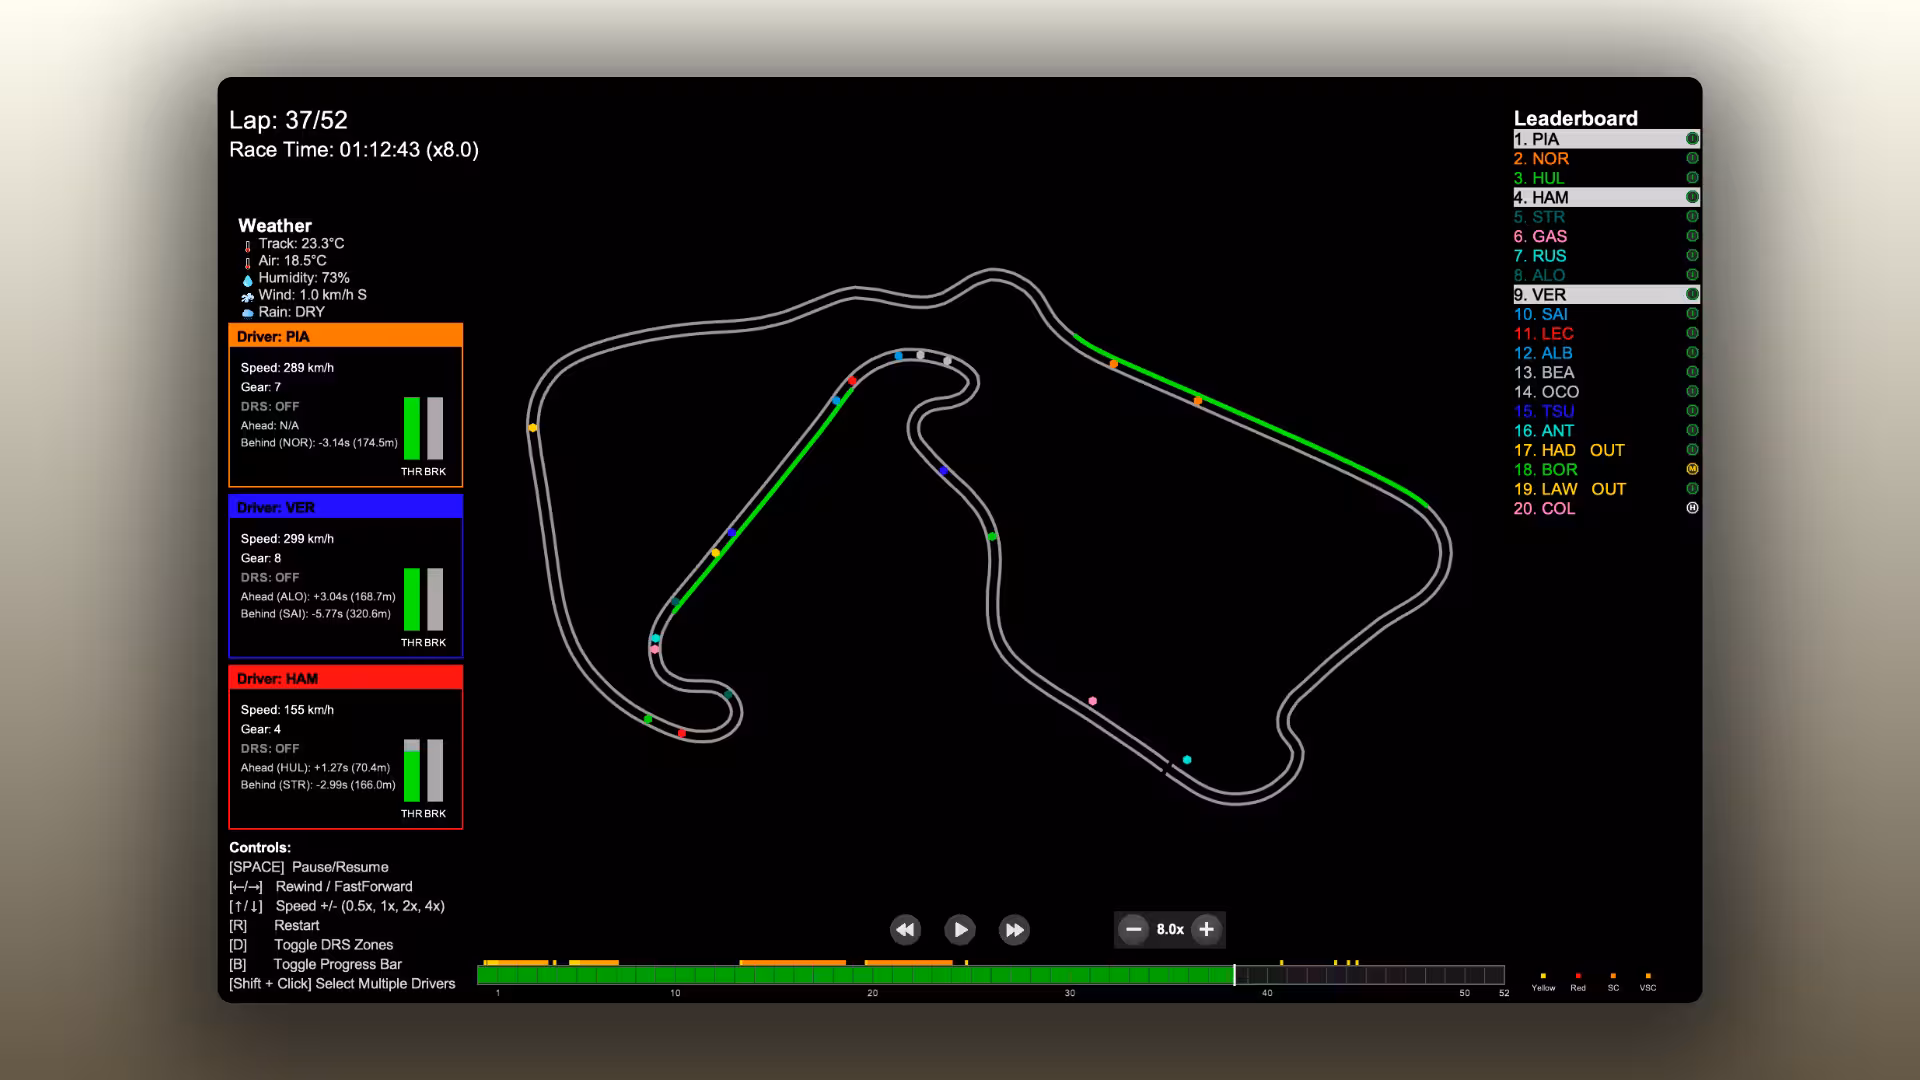Image resolution: width=1920 pixels, height=1080 pixels.
Task: Increase playback speed with plus button
Action: (x=1206, y=929)
